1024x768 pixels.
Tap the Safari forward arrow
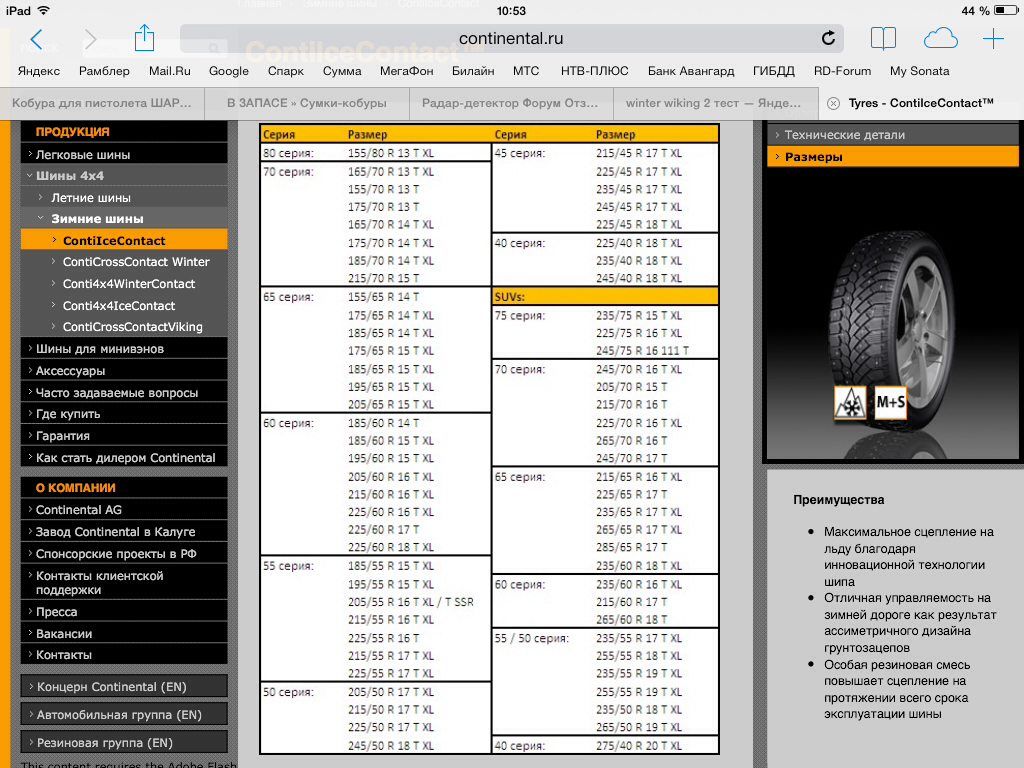91,39
